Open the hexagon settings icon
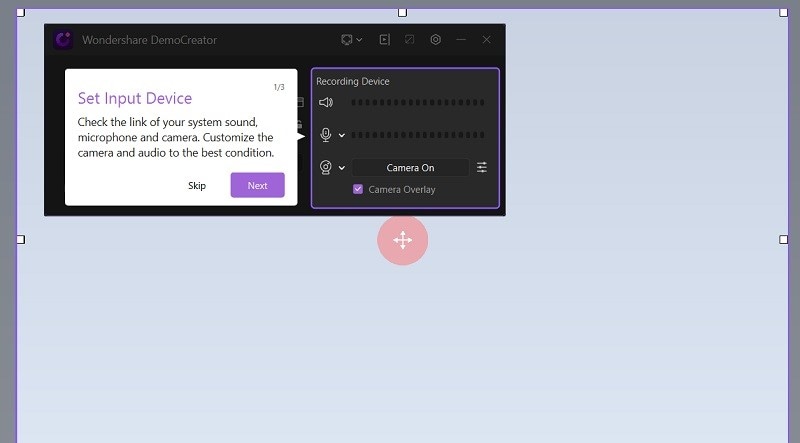Image resolution: width=800 pixels, height=443 pixels. [x=435, y=39]
